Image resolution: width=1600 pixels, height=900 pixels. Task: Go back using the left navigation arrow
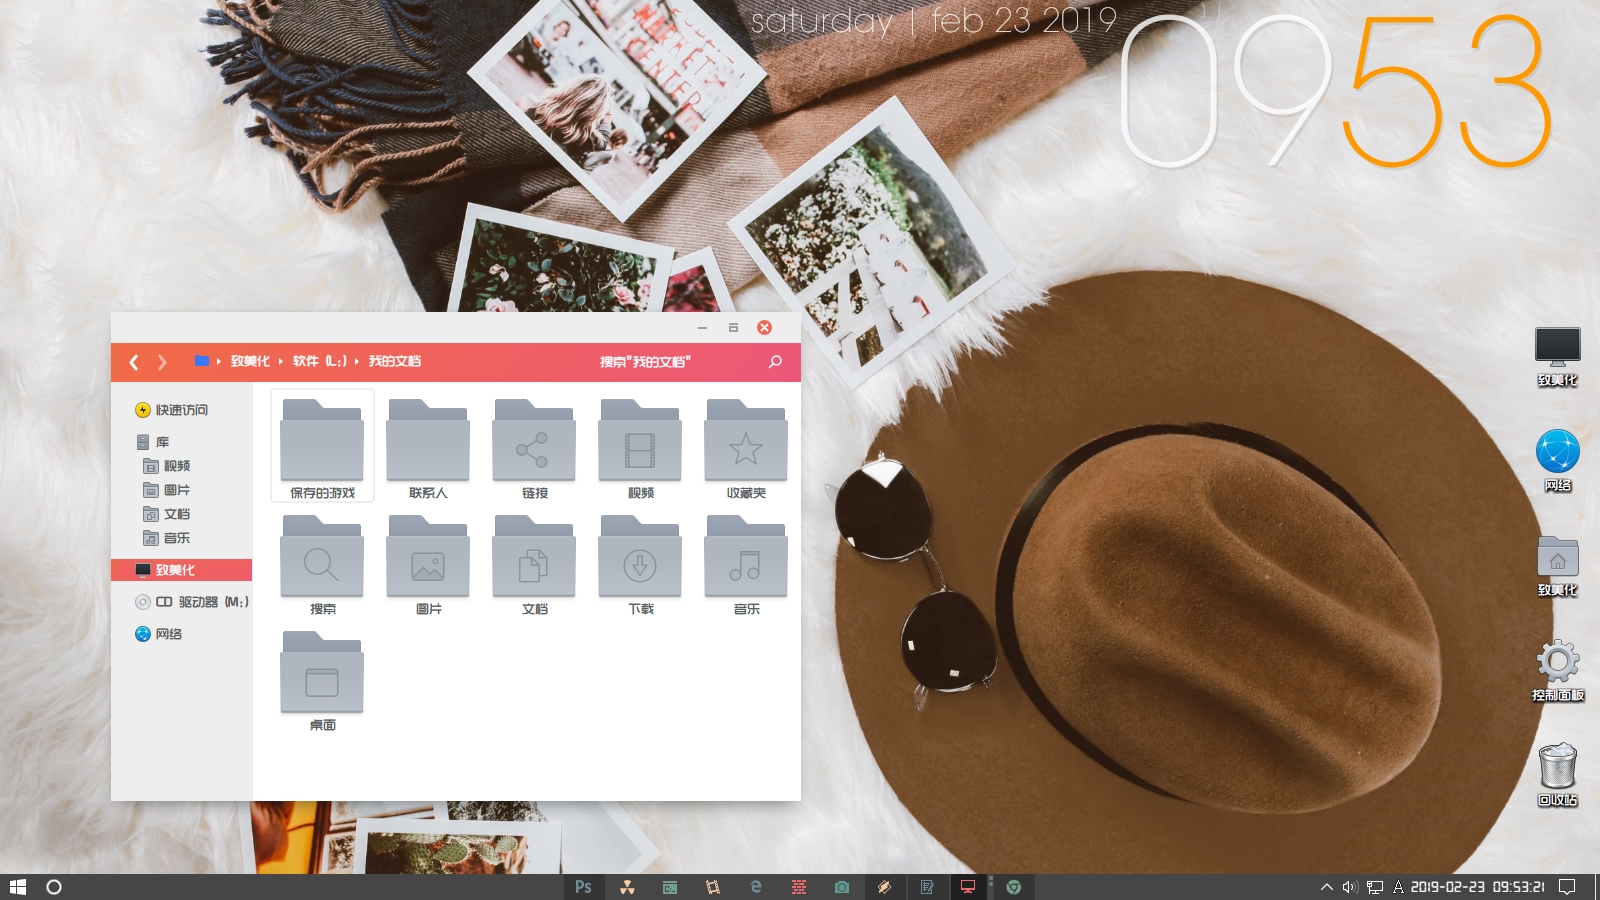[134, 362]
